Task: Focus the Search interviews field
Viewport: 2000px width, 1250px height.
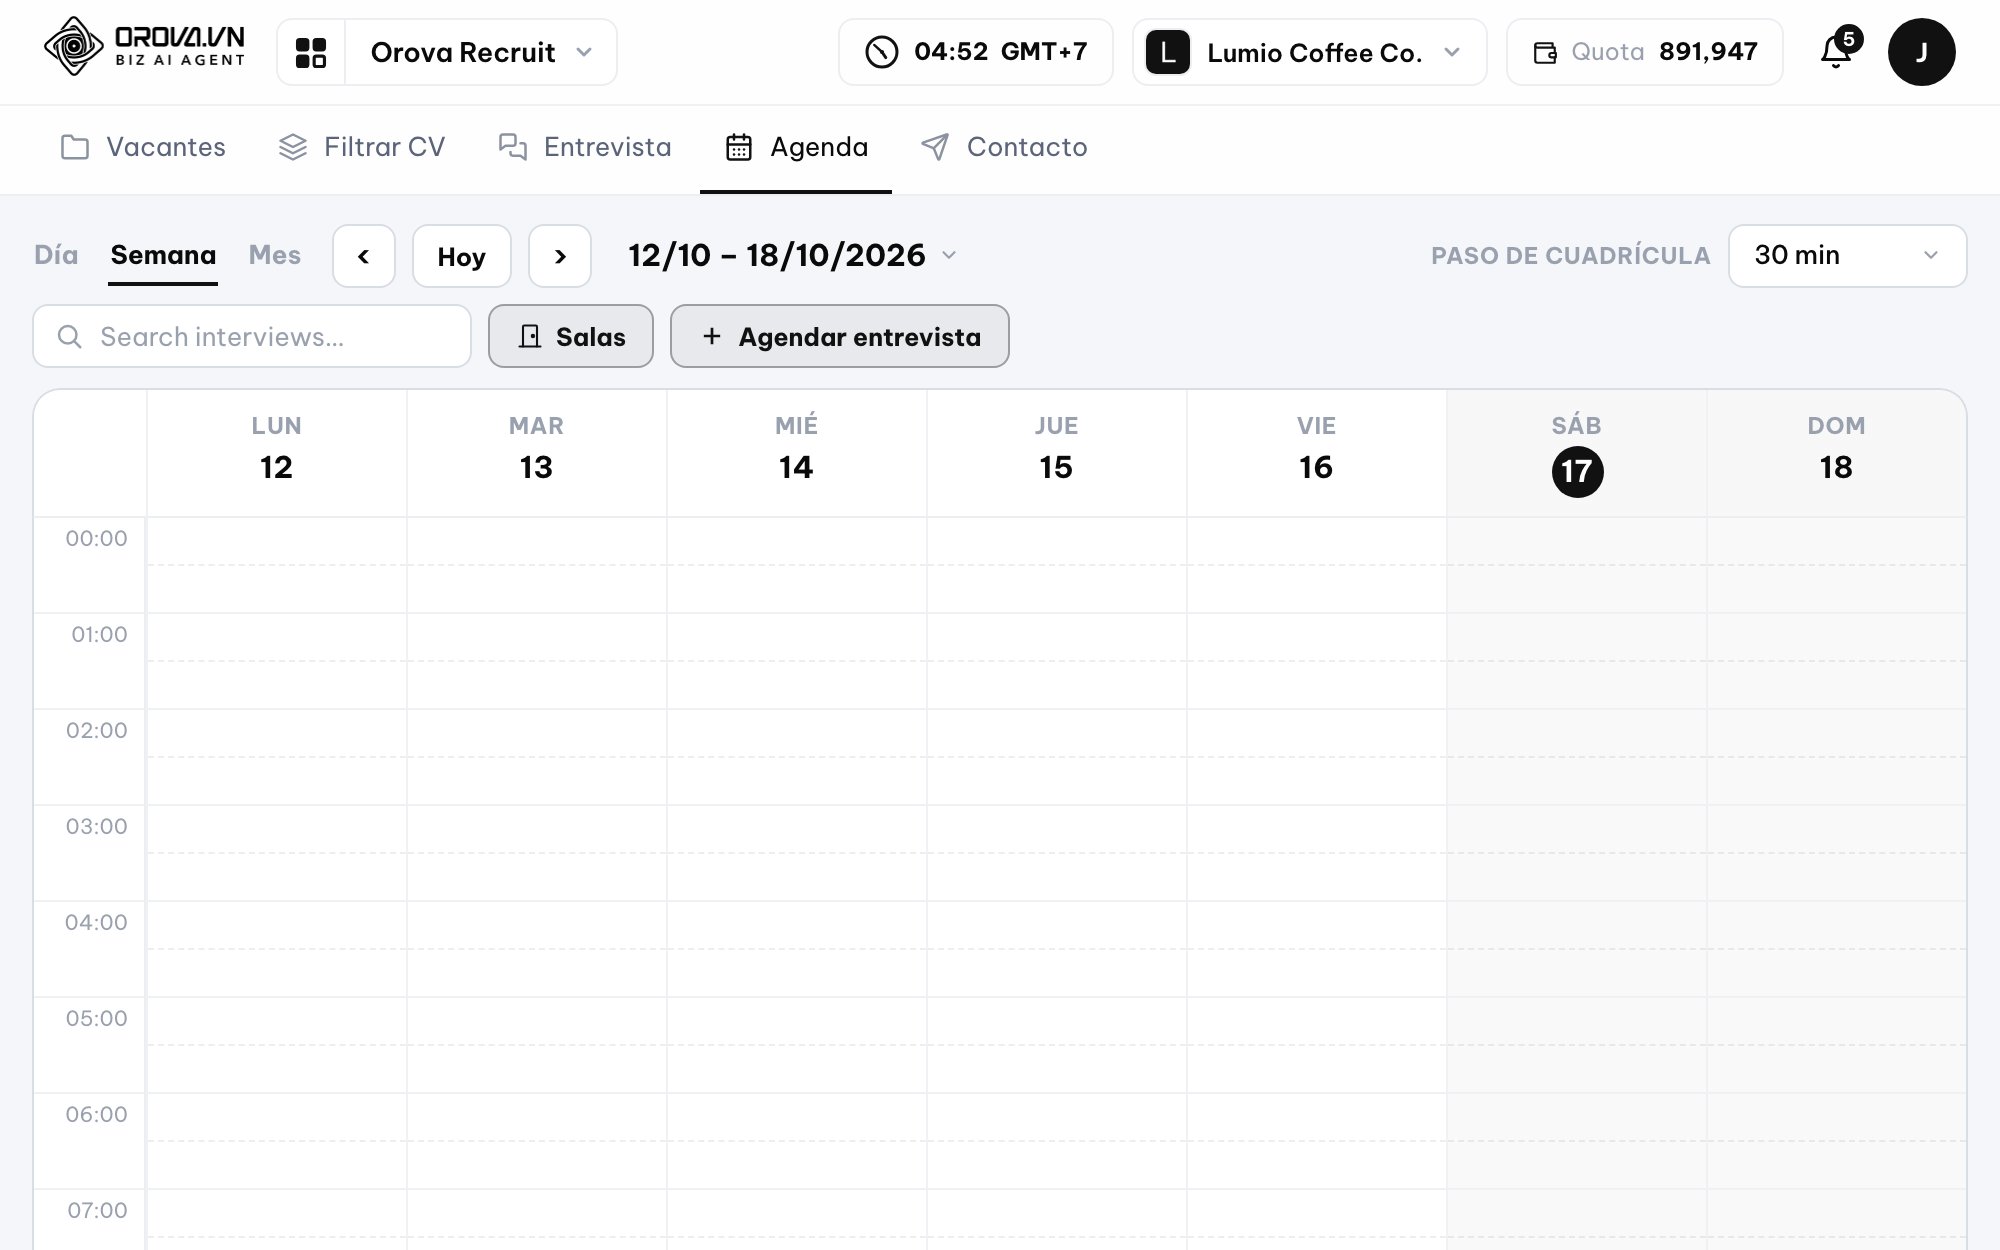Action: click(252, 336)
